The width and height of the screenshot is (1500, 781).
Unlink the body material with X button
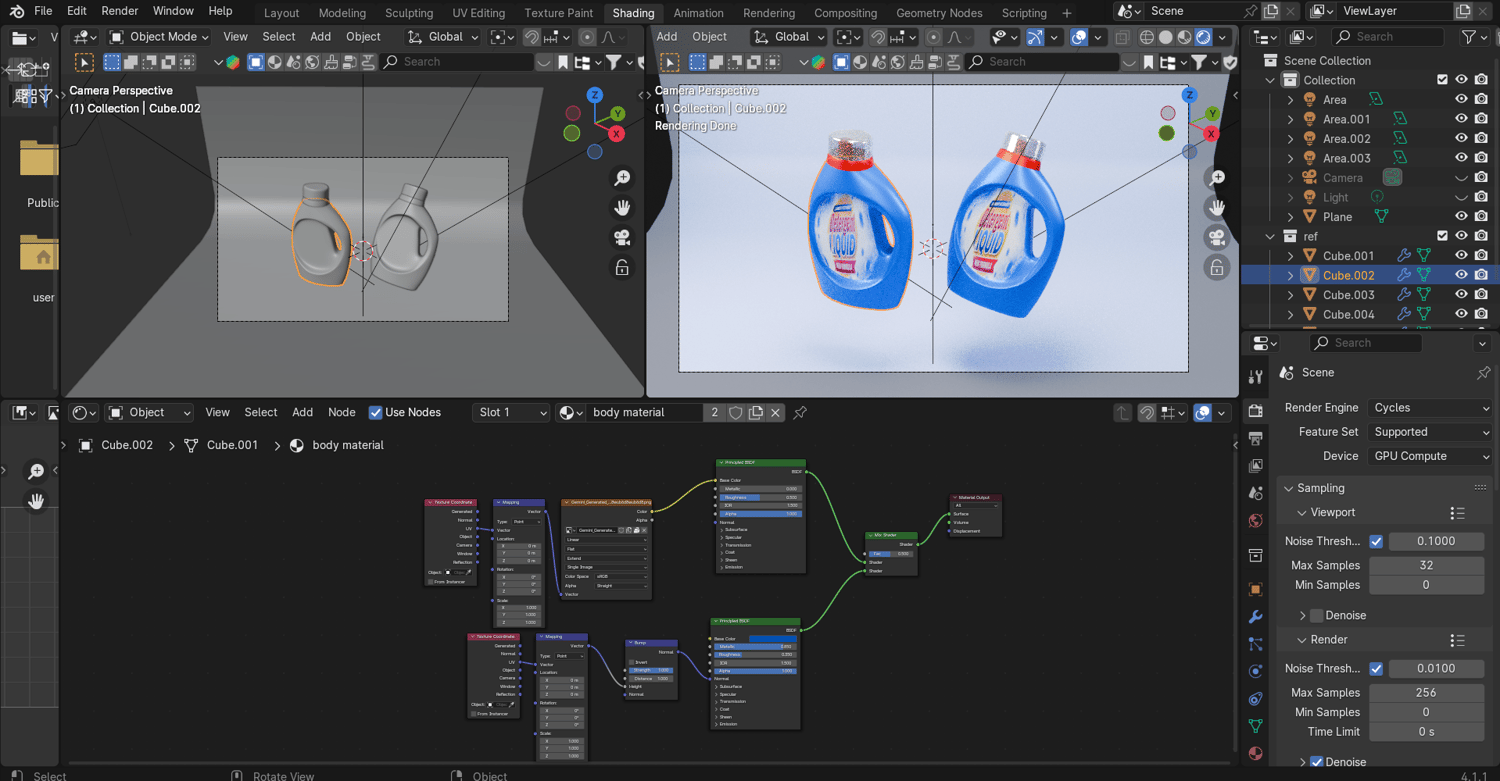pyautogui.click(x=775, y=412)
